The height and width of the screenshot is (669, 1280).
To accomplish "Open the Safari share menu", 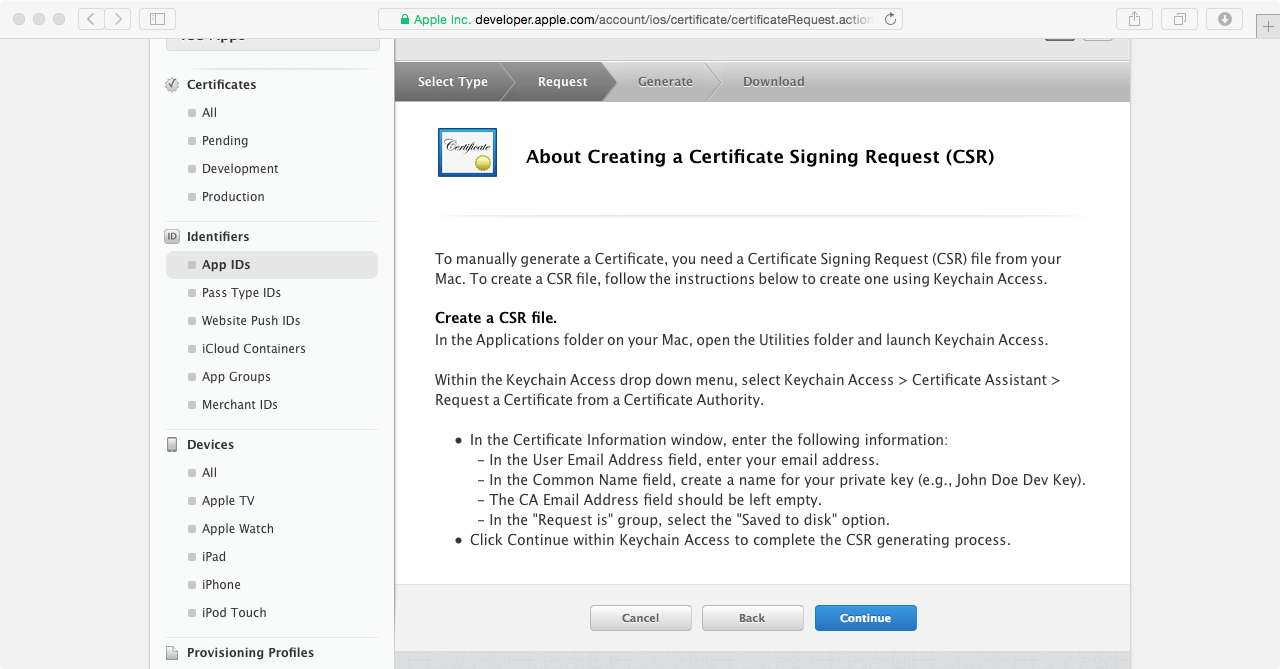I will (x=1134, y=19).
